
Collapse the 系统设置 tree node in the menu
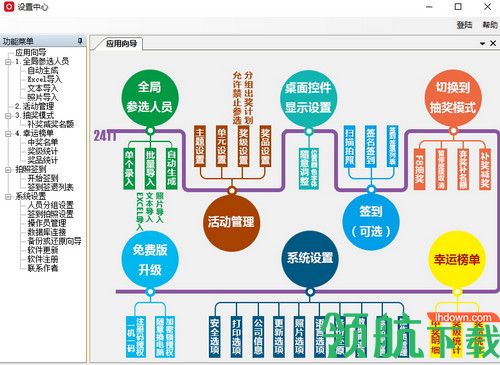[8, 197]
